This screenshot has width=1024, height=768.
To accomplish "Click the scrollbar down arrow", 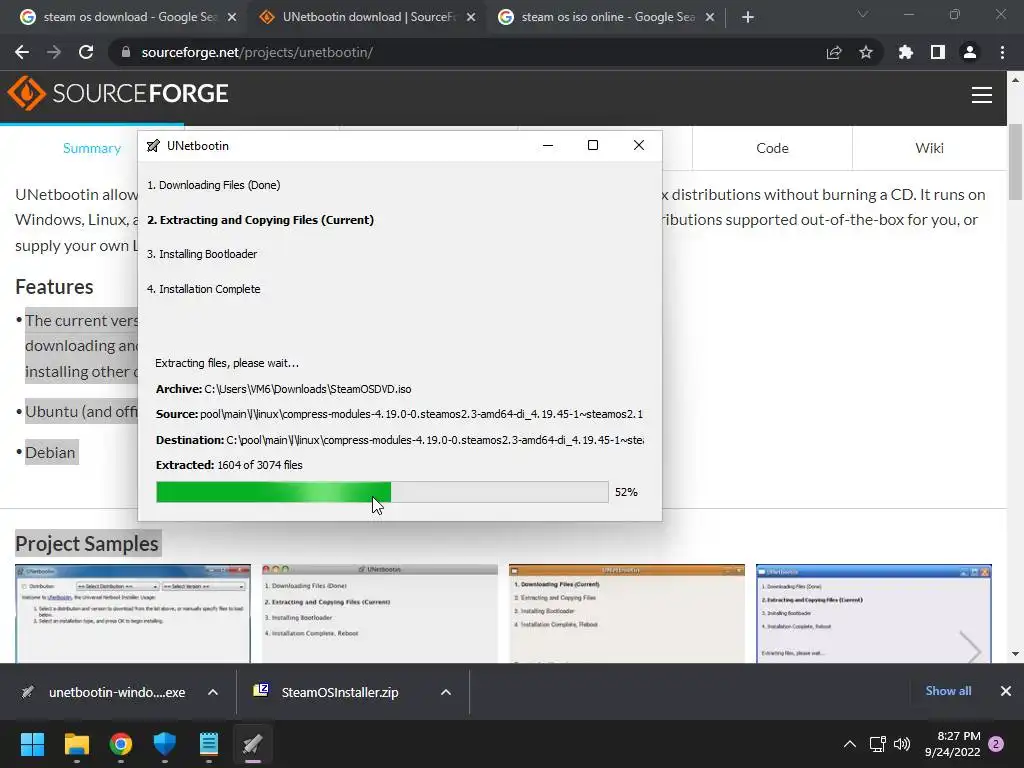I will (x=1015, y=654).
